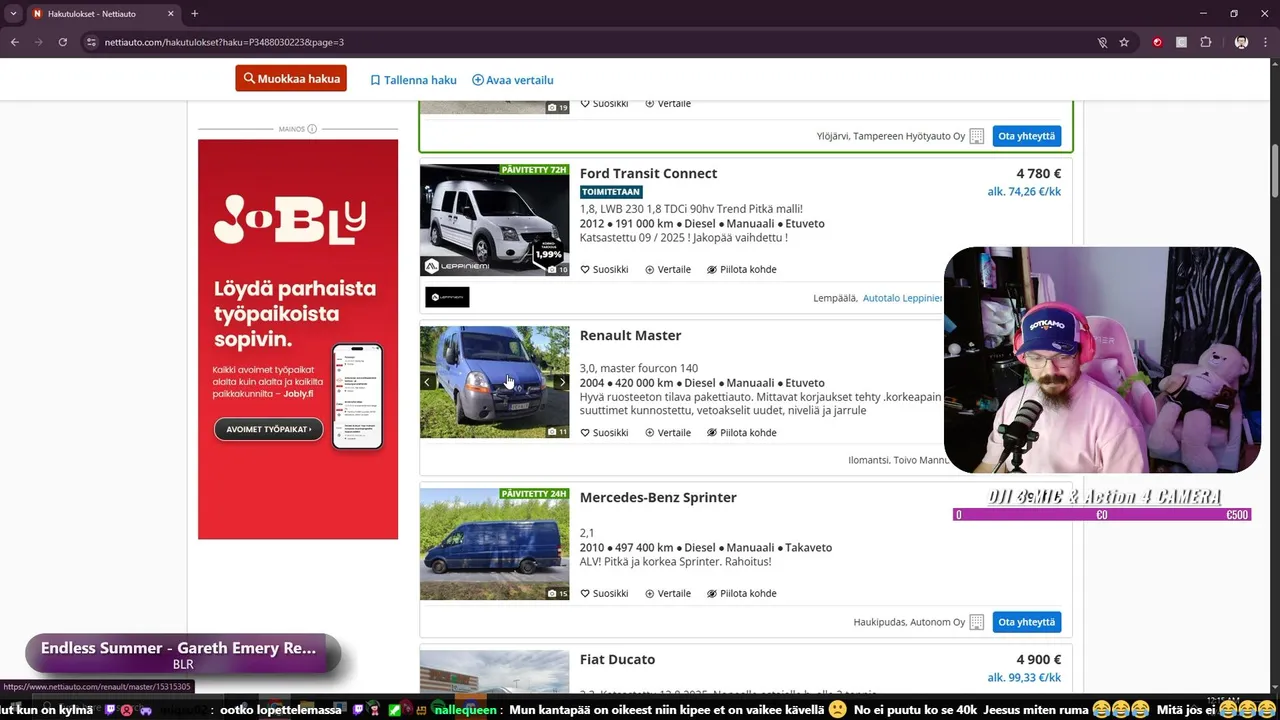
Task: Add Ford Transit Connect to Vertaile comparison
Action: pyautogui.click(x=668, y=269)
